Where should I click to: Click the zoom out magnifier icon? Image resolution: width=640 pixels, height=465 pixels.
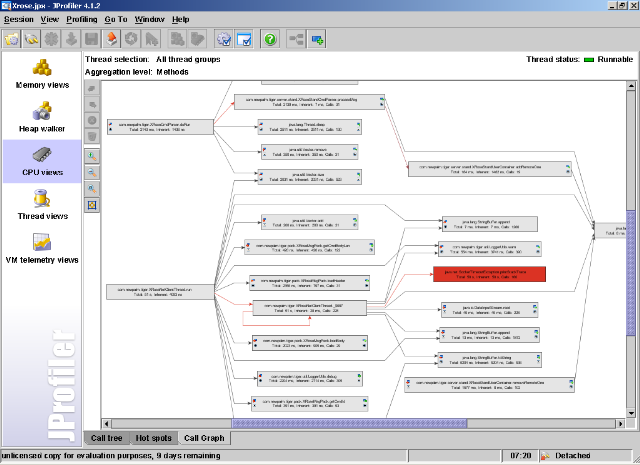[x=92, y=173]
